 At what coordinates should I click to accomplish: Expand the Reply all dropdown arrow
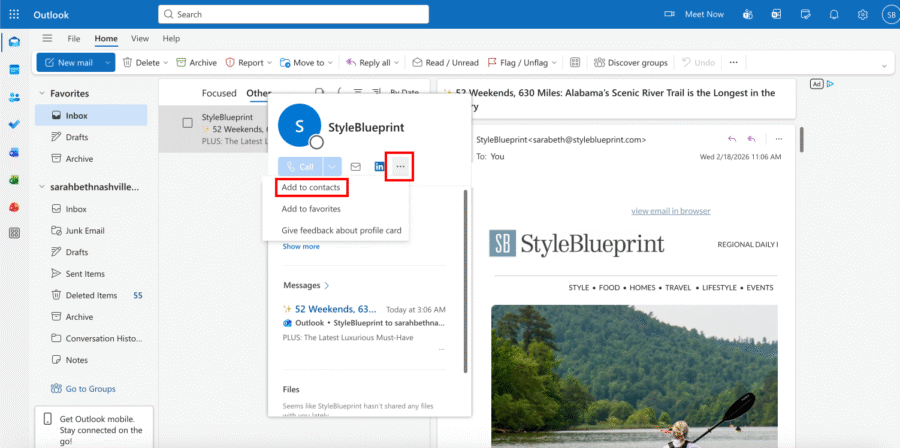pyautogui.click(x=397, y=63)
